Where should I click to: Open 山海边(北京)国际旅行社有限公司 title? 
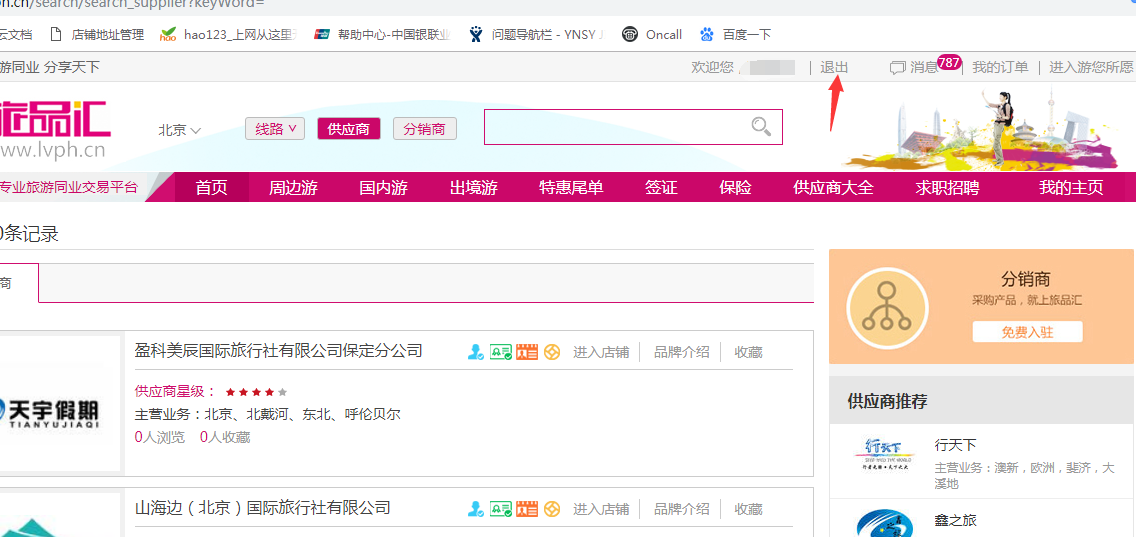[x=262, y=507]
